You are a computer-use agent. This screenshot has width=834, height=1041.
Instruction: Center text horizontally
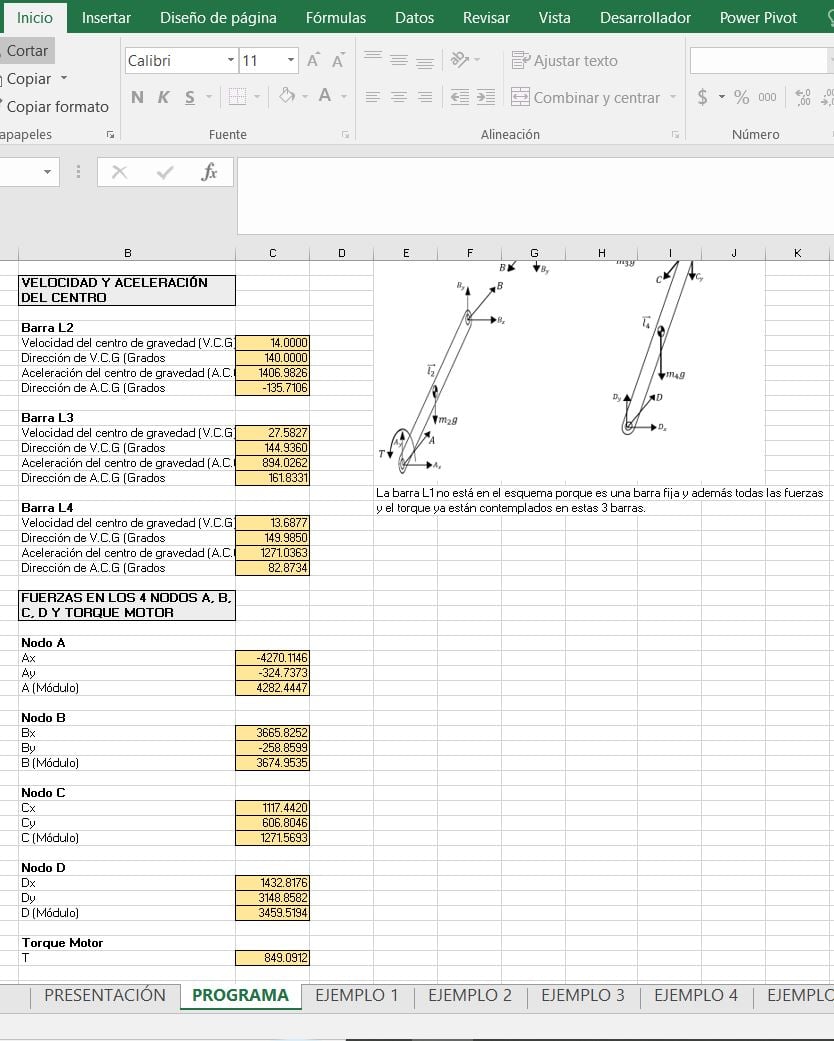399,98
